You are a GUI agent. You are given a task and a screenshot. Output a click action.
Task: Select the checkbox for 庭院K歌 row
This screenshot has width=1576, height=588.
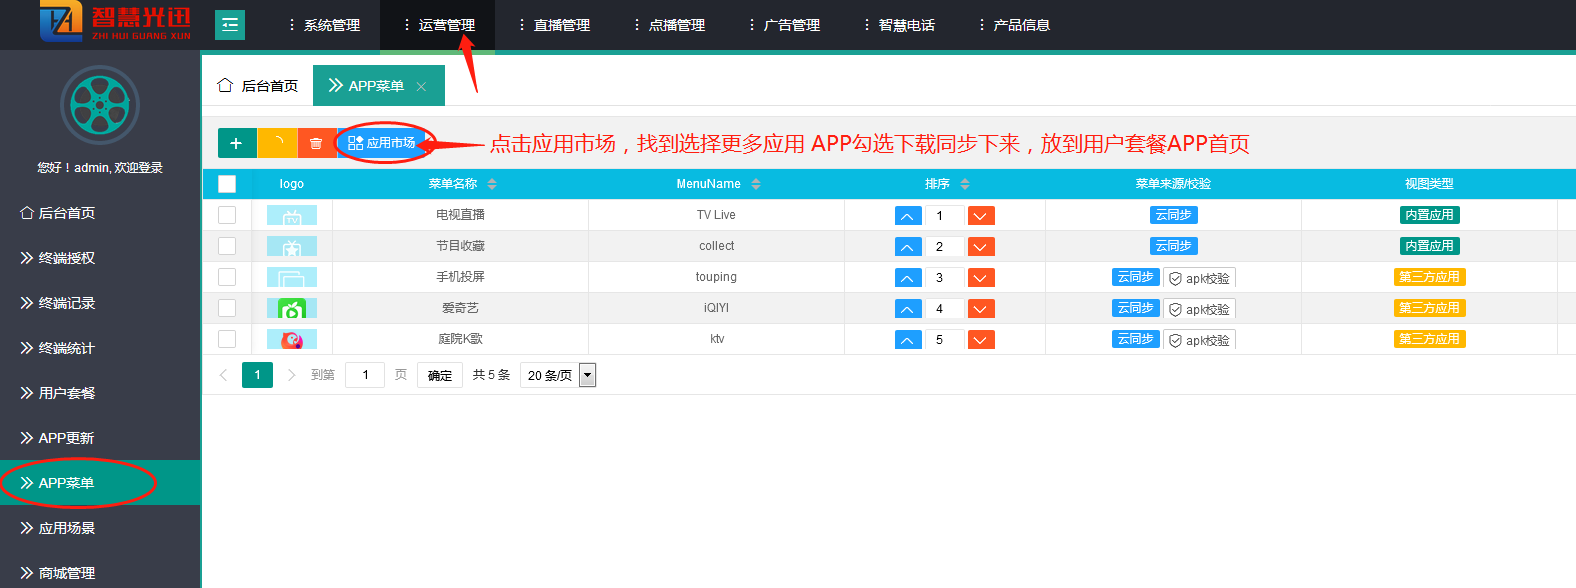click(x=227, y=339)
